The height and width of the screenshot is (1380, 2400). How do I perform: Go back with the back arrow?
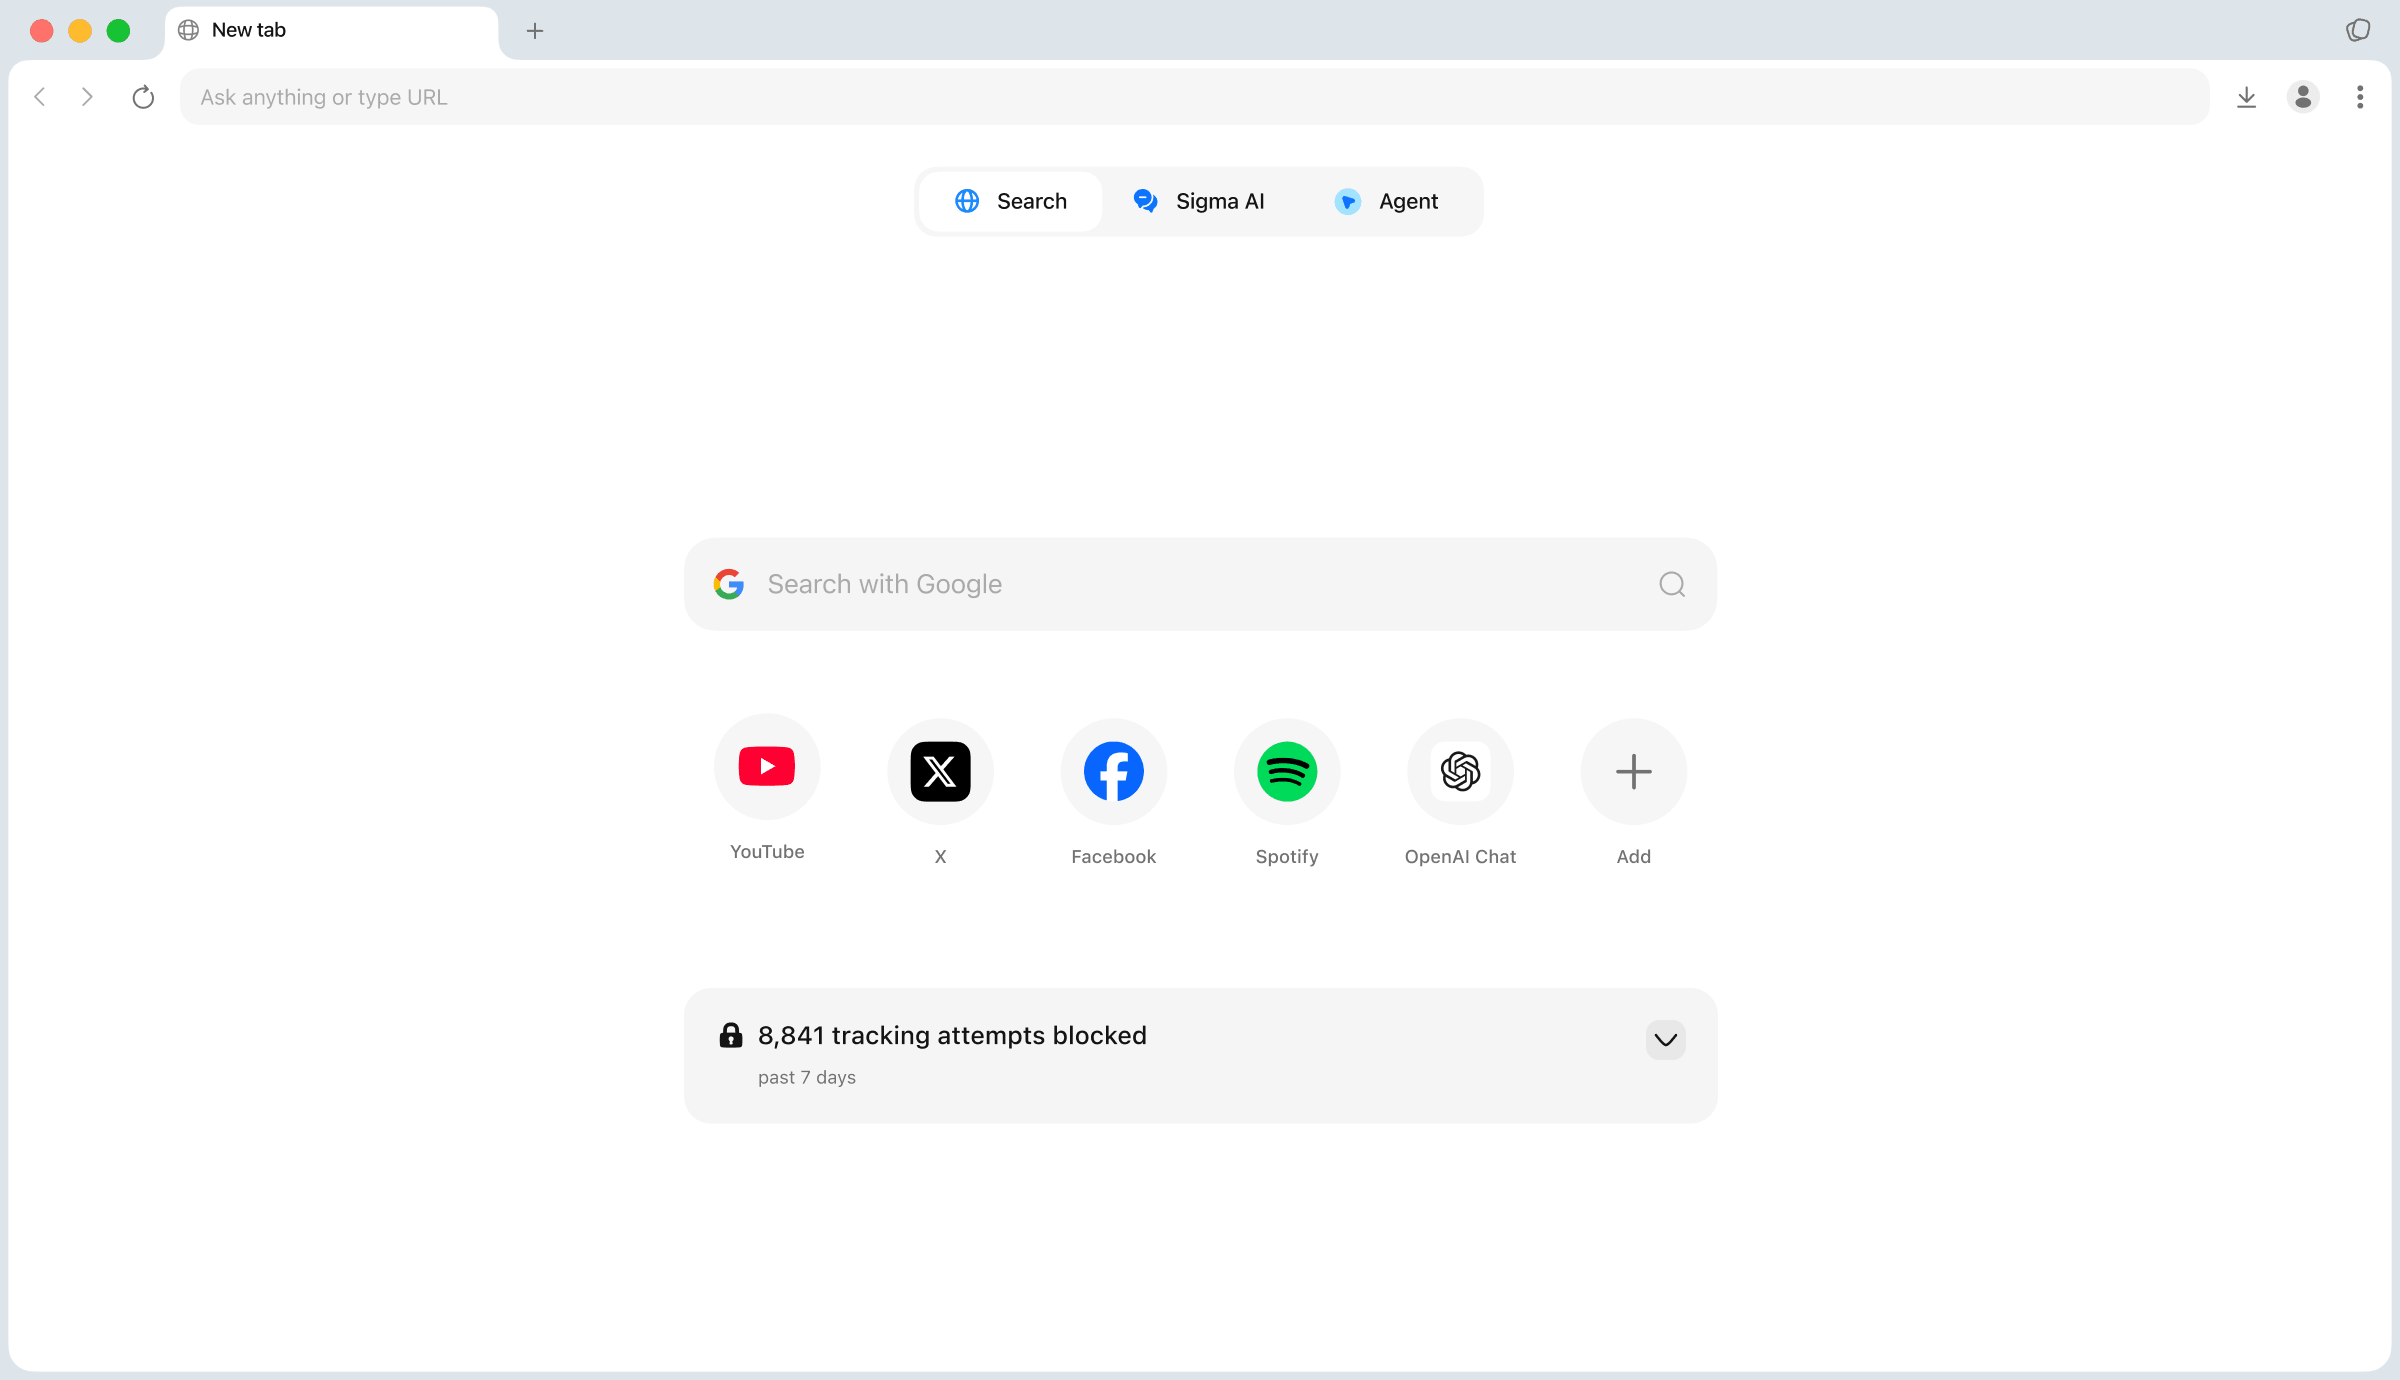coord(40,97)
